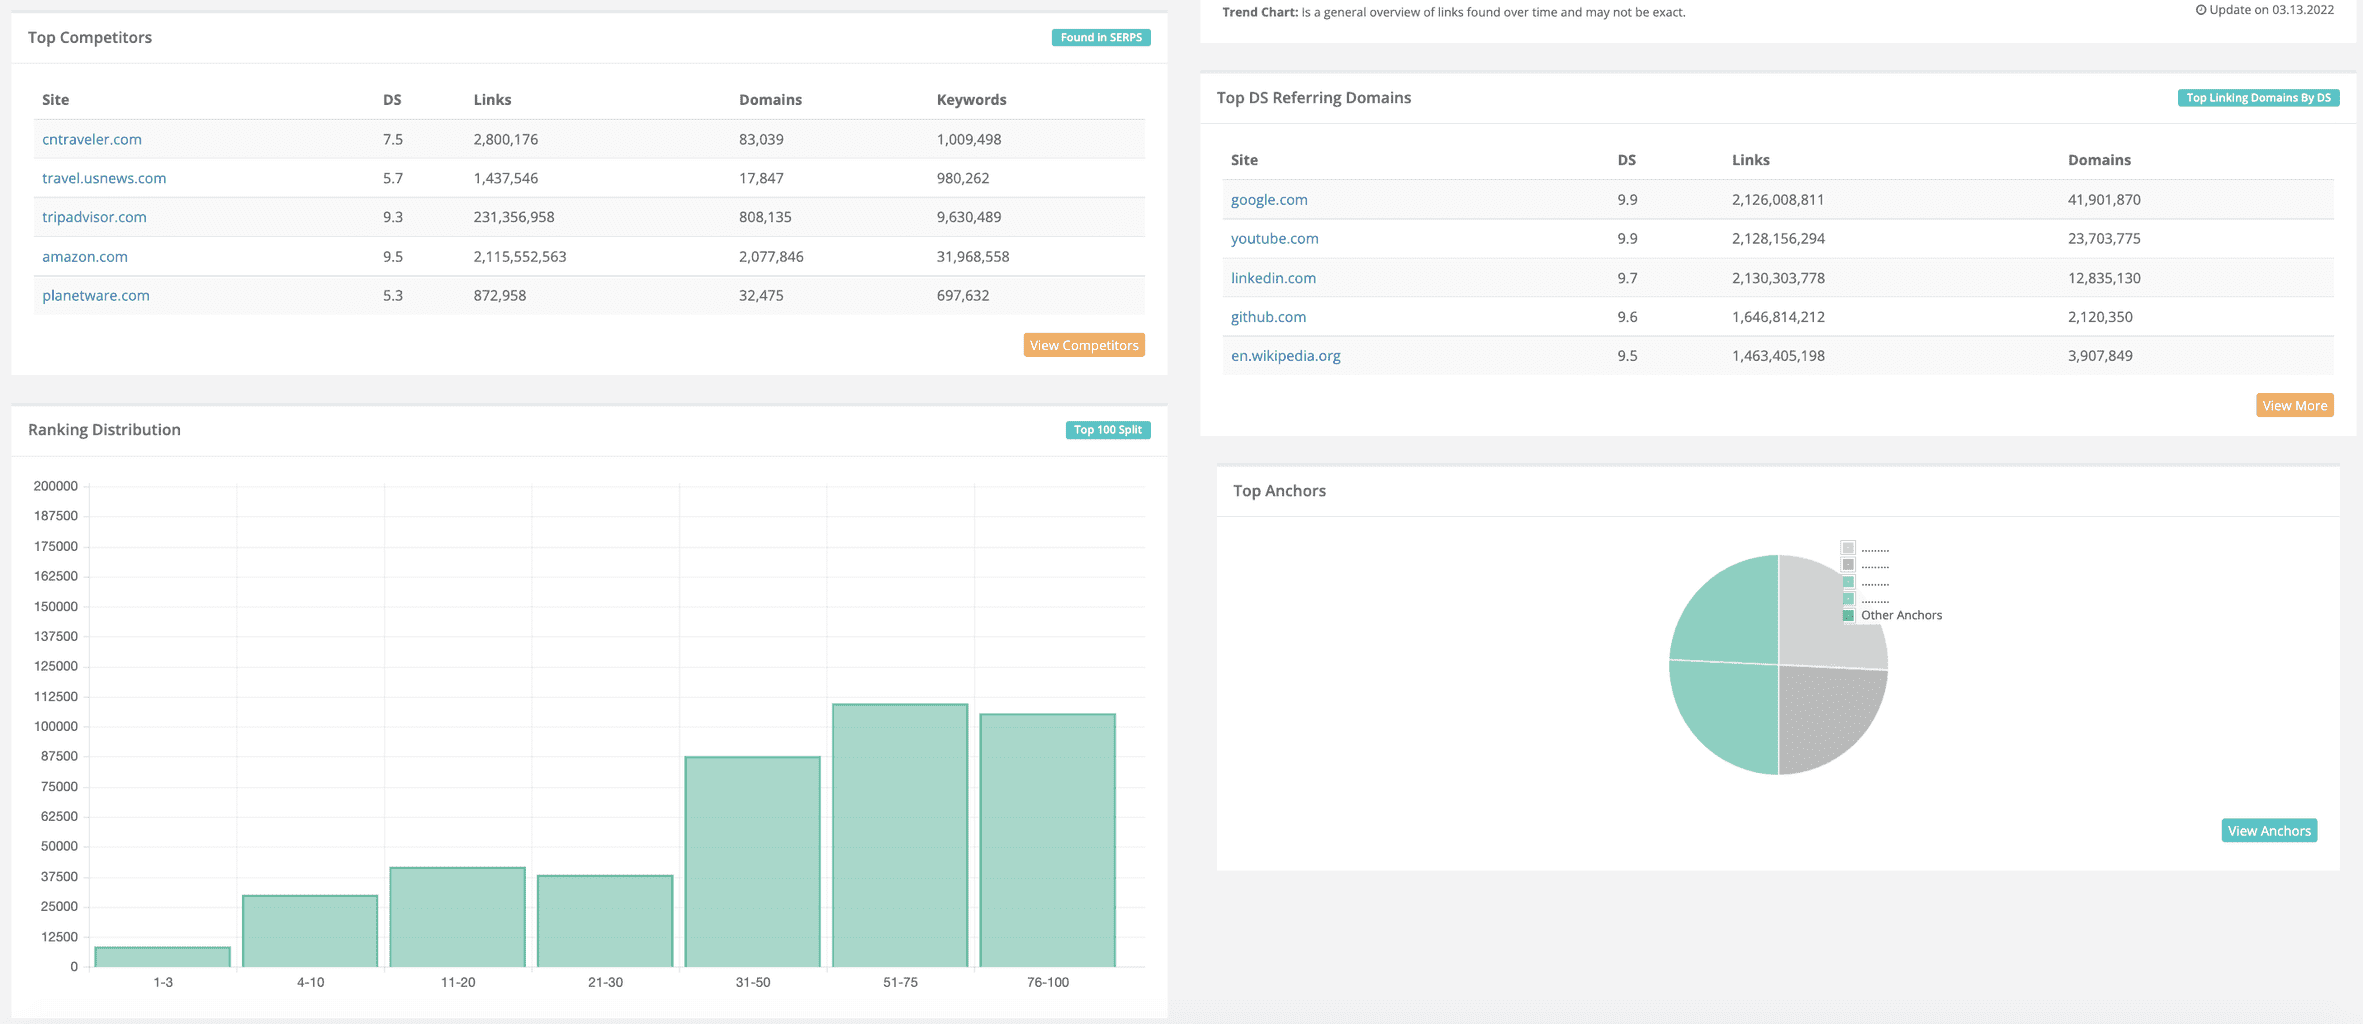Click the Links header in Referring Domains table
This screenshot has width=2363, height=1024.
(x=1751, y=160)
